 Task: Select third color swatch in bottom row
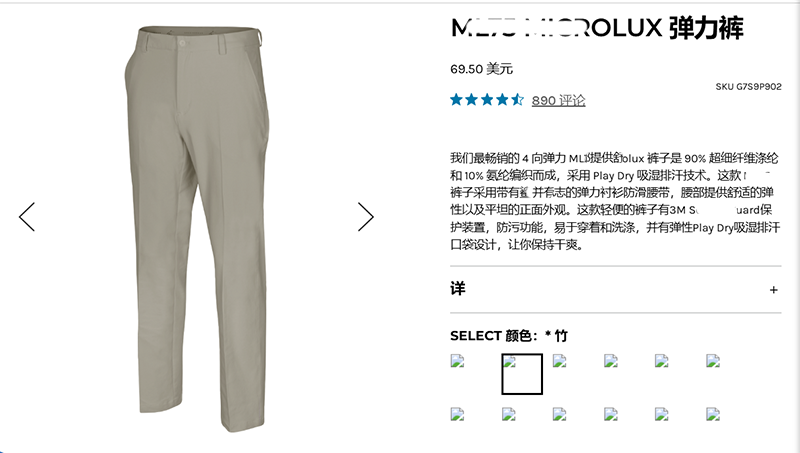(560, 414)
